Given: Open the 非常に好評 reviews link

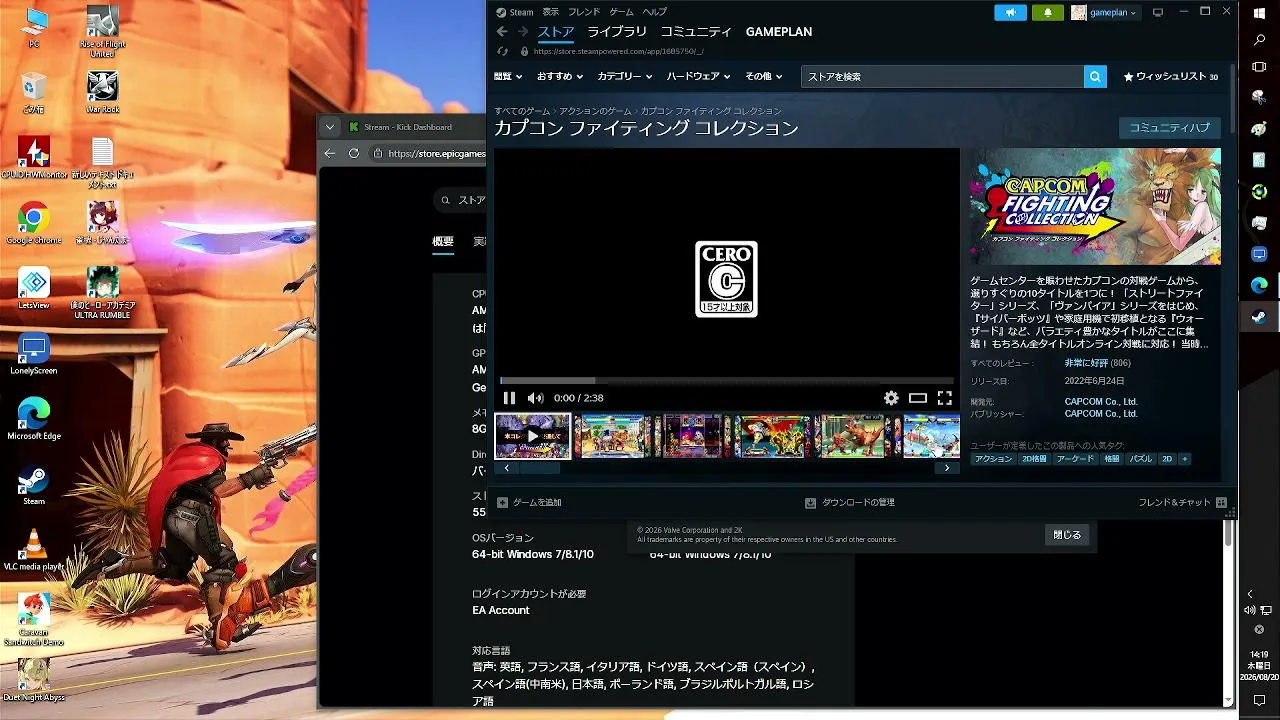Looking at the screenshot, I should (1085, 363).
